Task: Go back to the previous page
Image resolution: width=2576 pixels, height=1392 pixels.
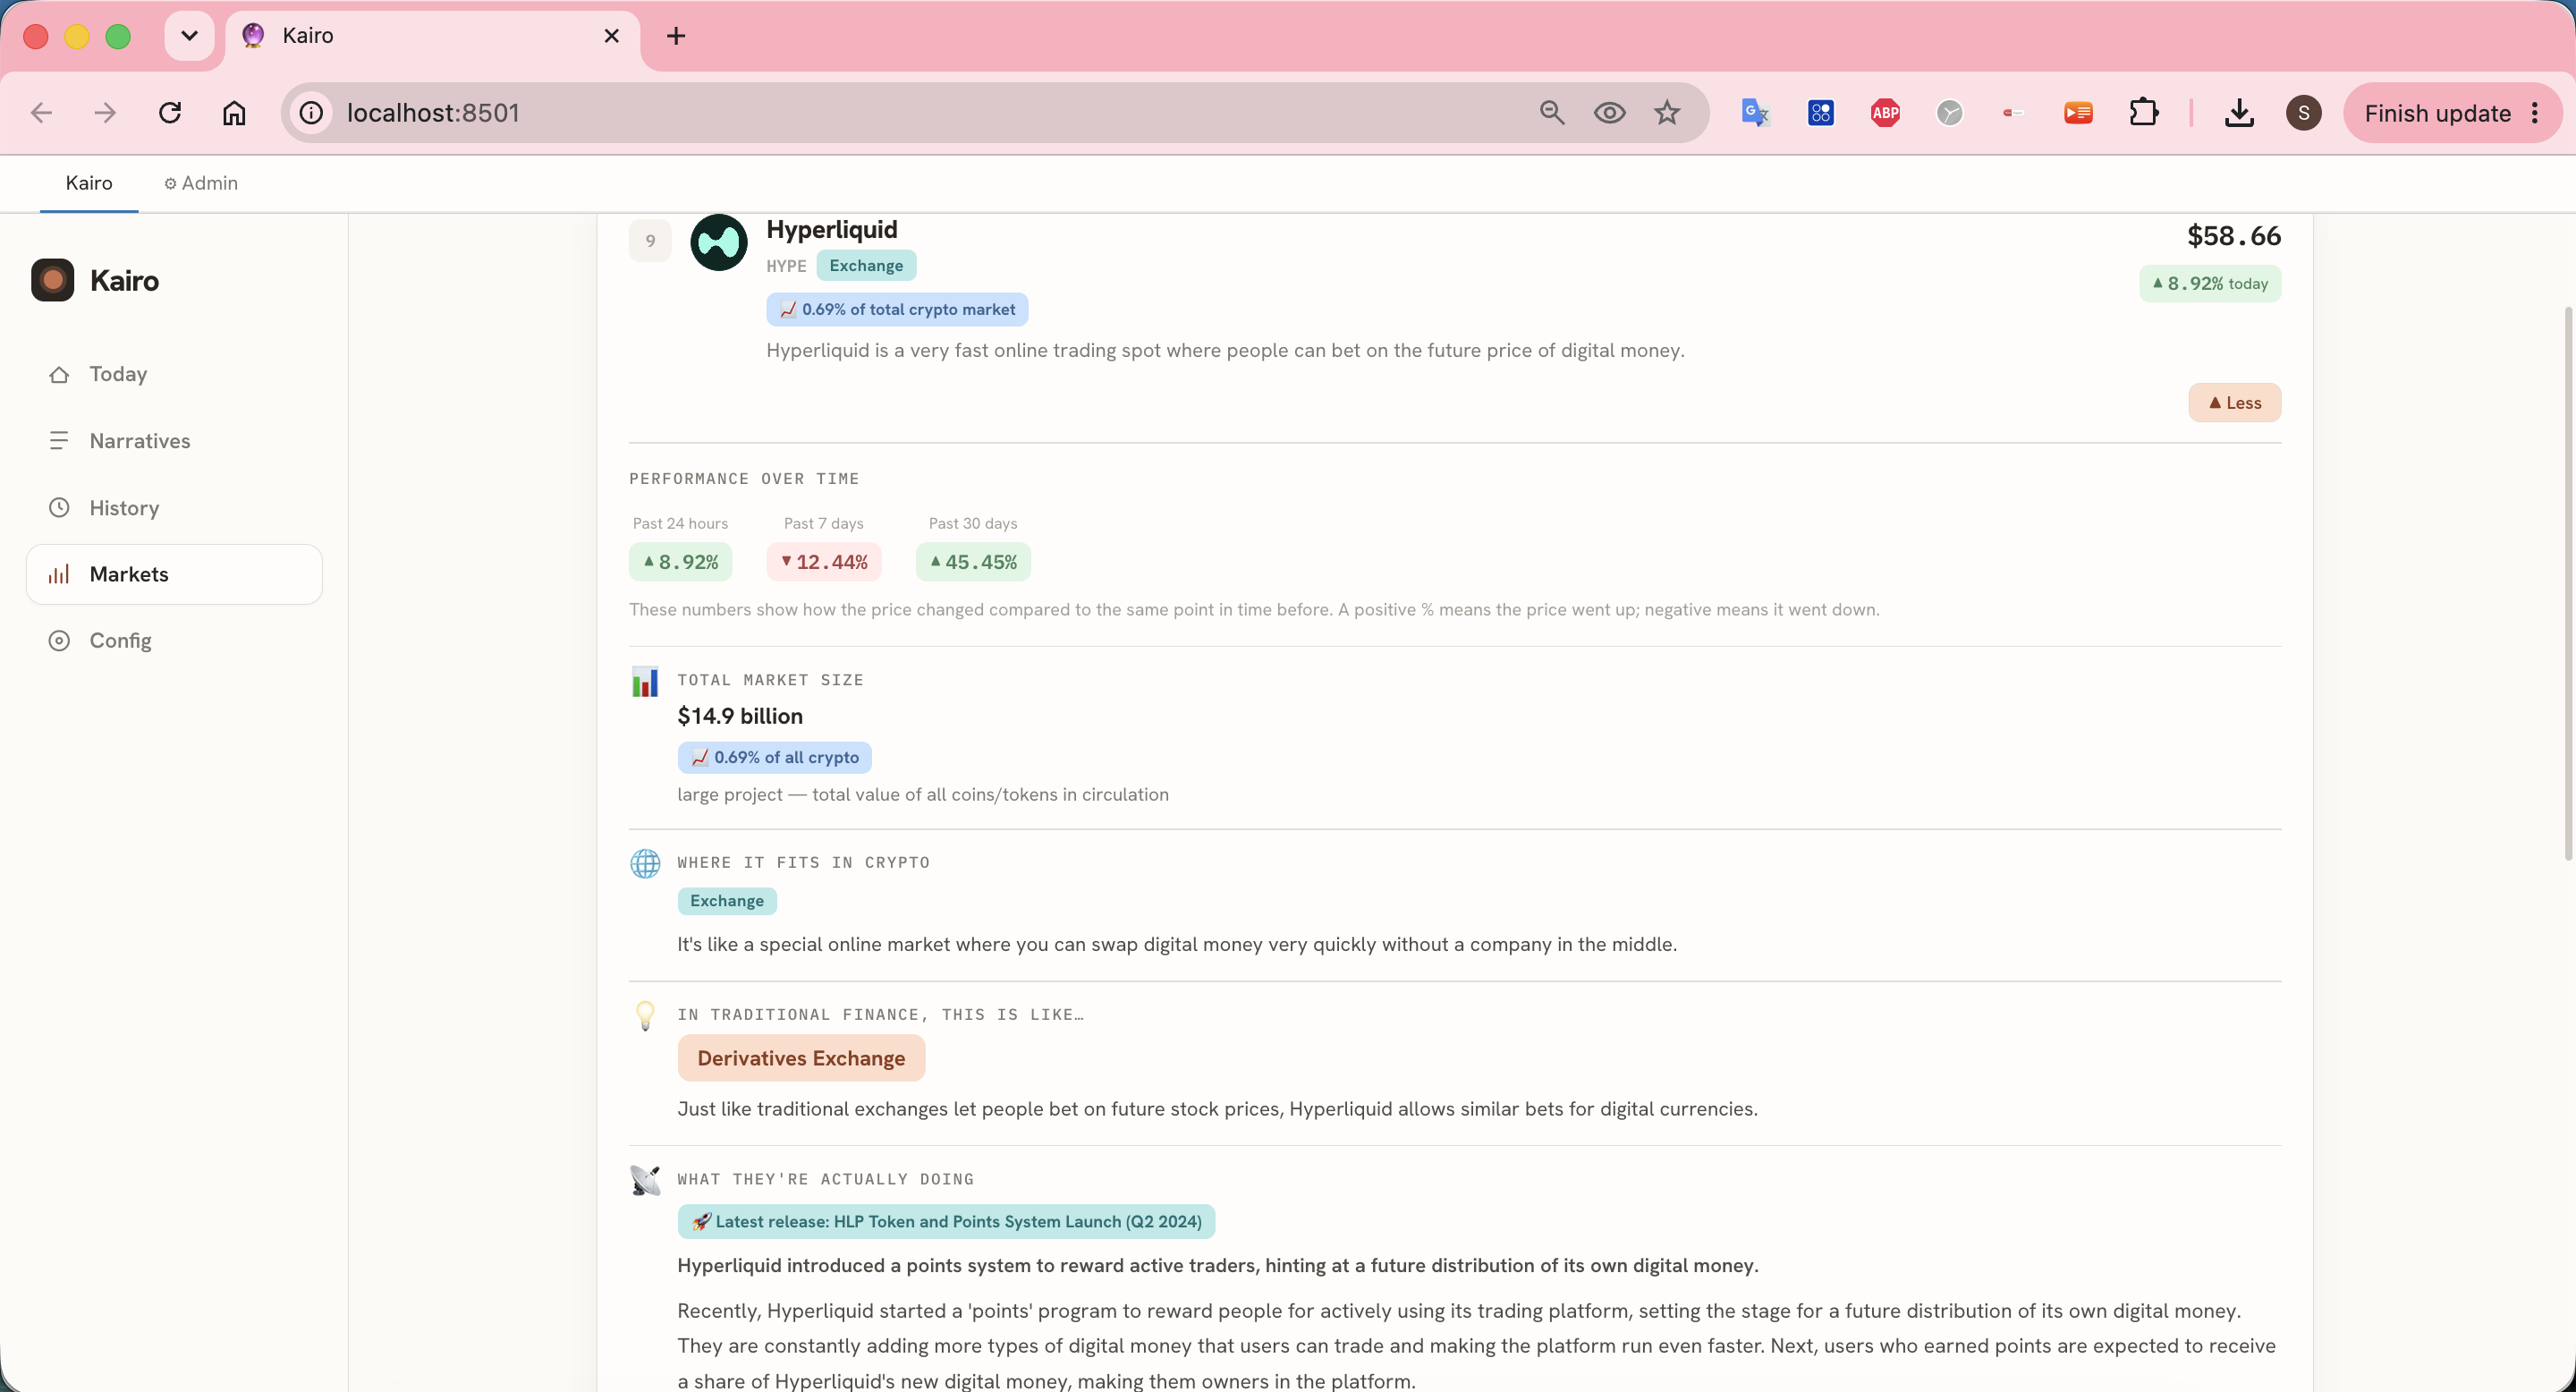Action: [x=42, y=113]
